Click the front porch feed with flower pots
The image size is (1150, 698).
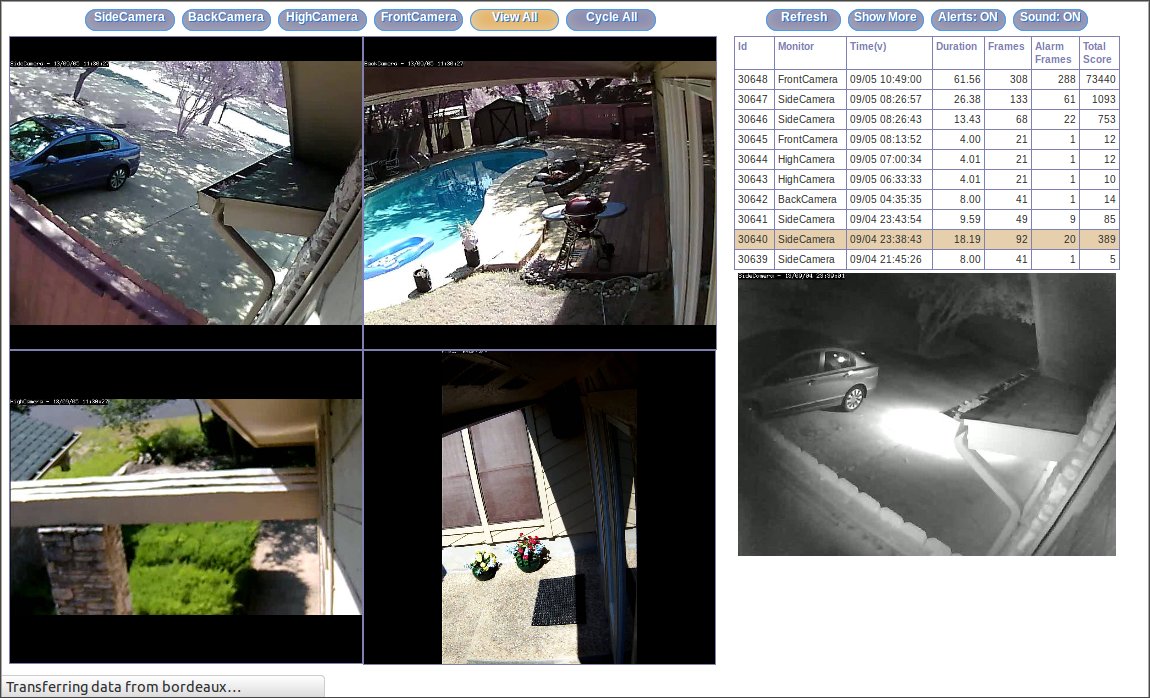click(539, 507)
